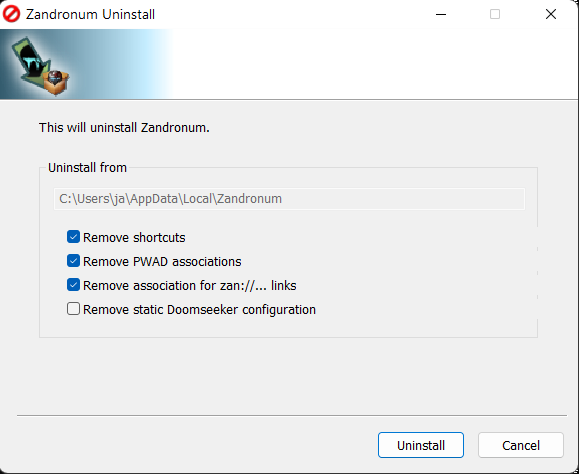Click 'This will uninstall Zandronum.' message text
The width and height of the screenshot is (579, 474).
pos(124,128)
